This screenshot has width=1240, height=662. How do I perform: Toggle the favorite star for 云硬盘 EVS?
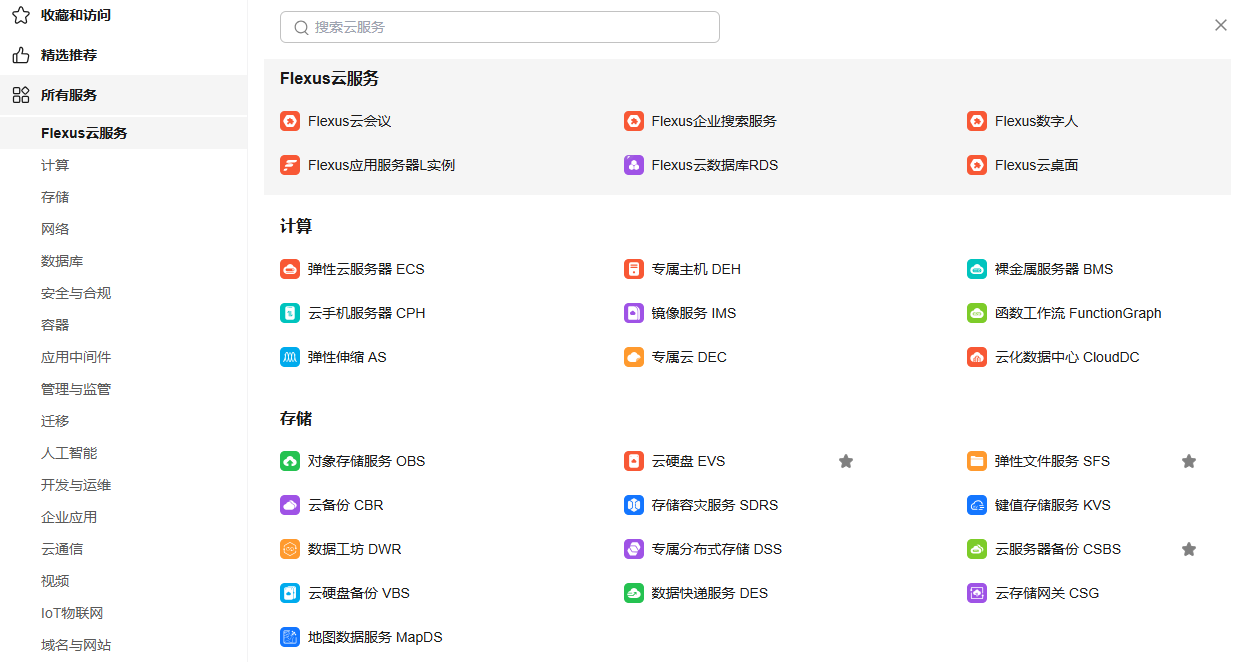coord(846,461)
